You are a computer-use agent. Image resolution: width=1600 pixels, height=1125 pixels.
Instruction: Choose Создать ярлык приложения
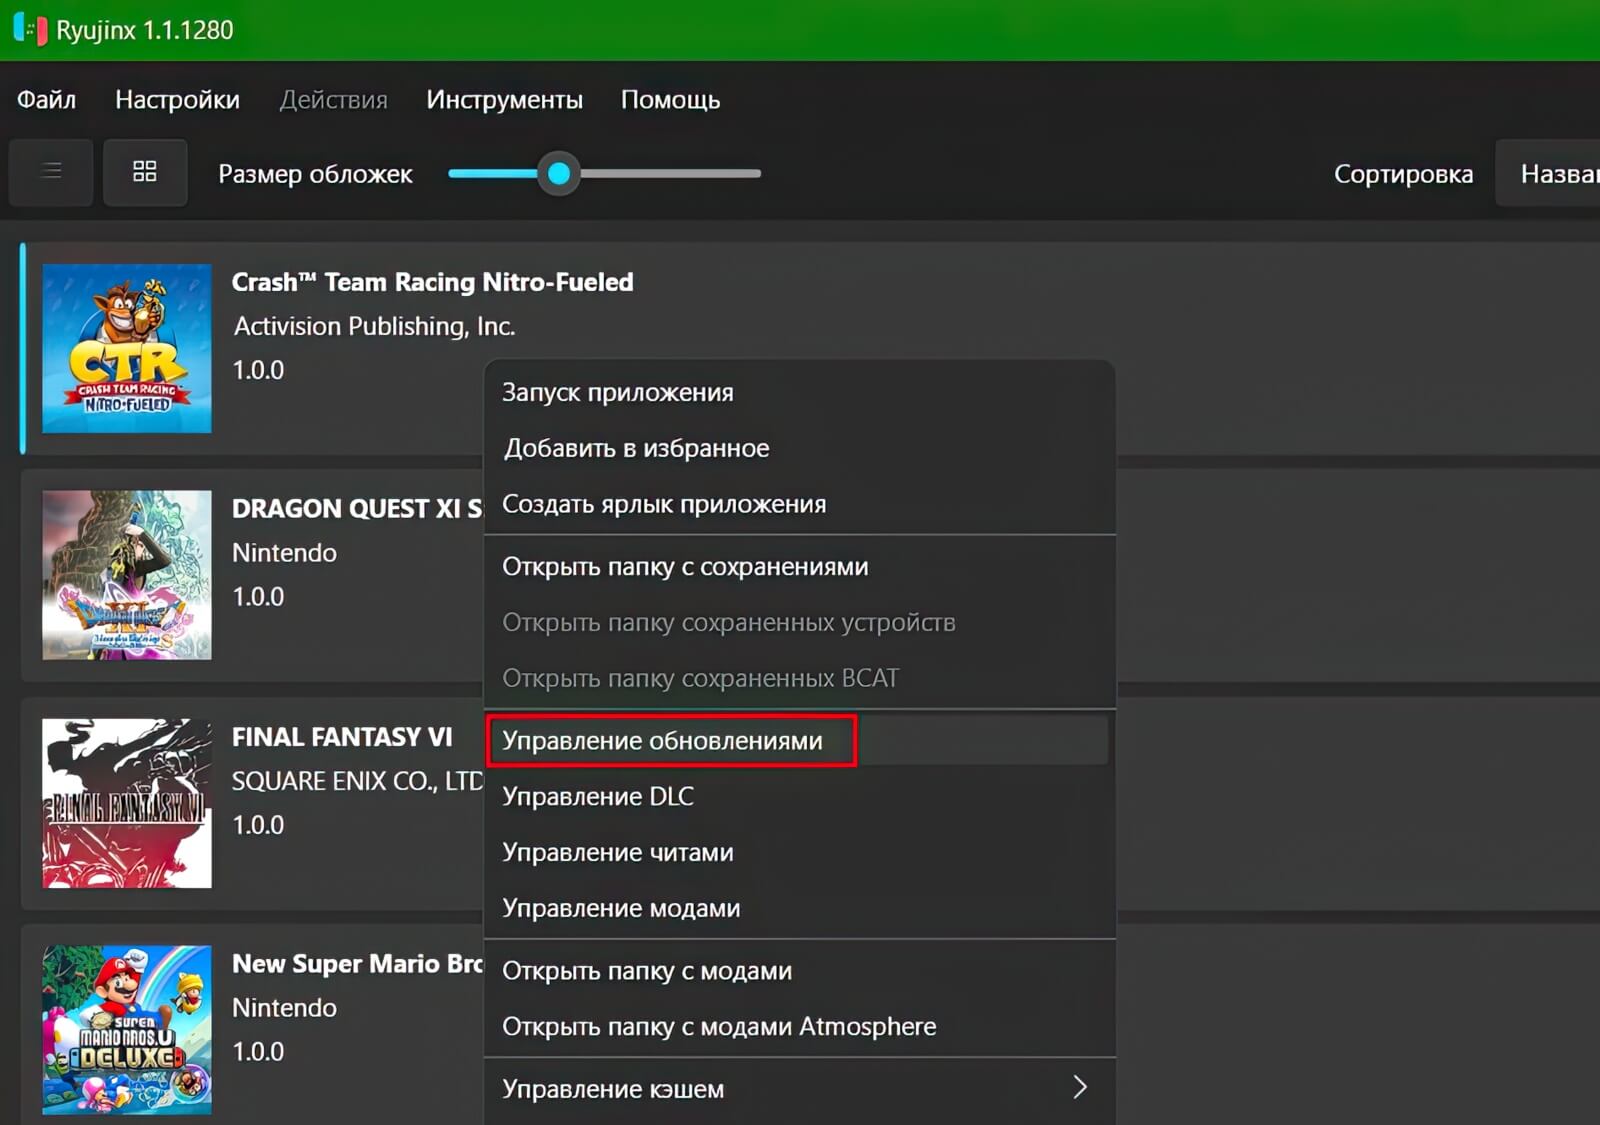coord(799,504)
